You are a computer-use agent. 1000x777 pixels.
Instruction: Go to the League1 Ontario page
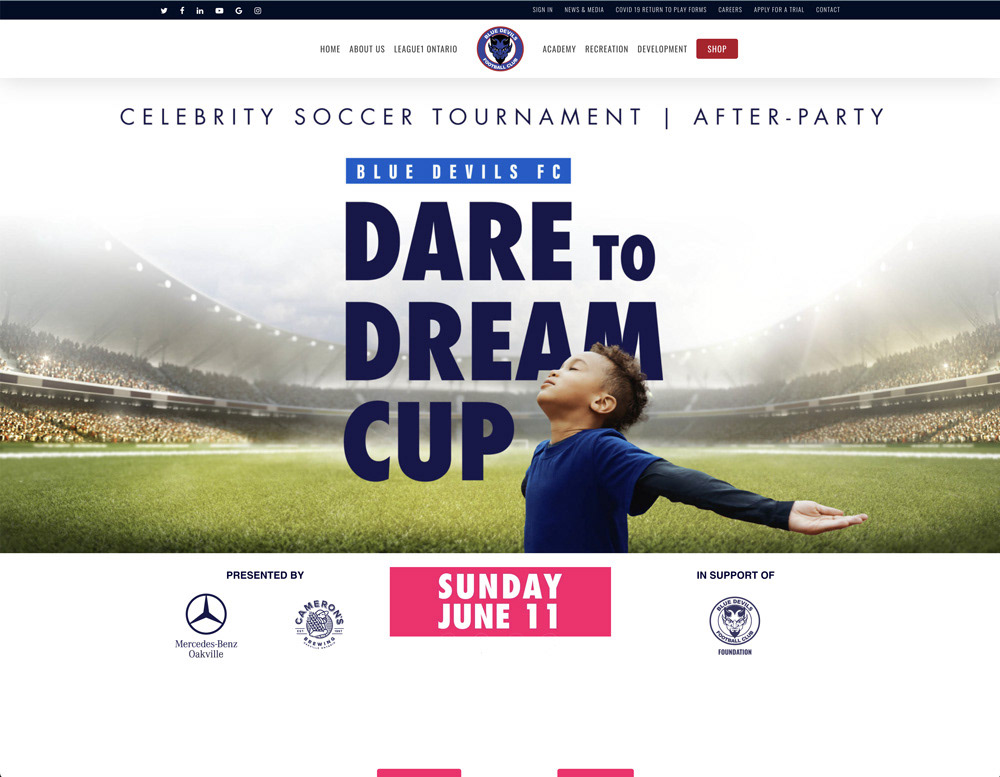click(x=425, y=49)
